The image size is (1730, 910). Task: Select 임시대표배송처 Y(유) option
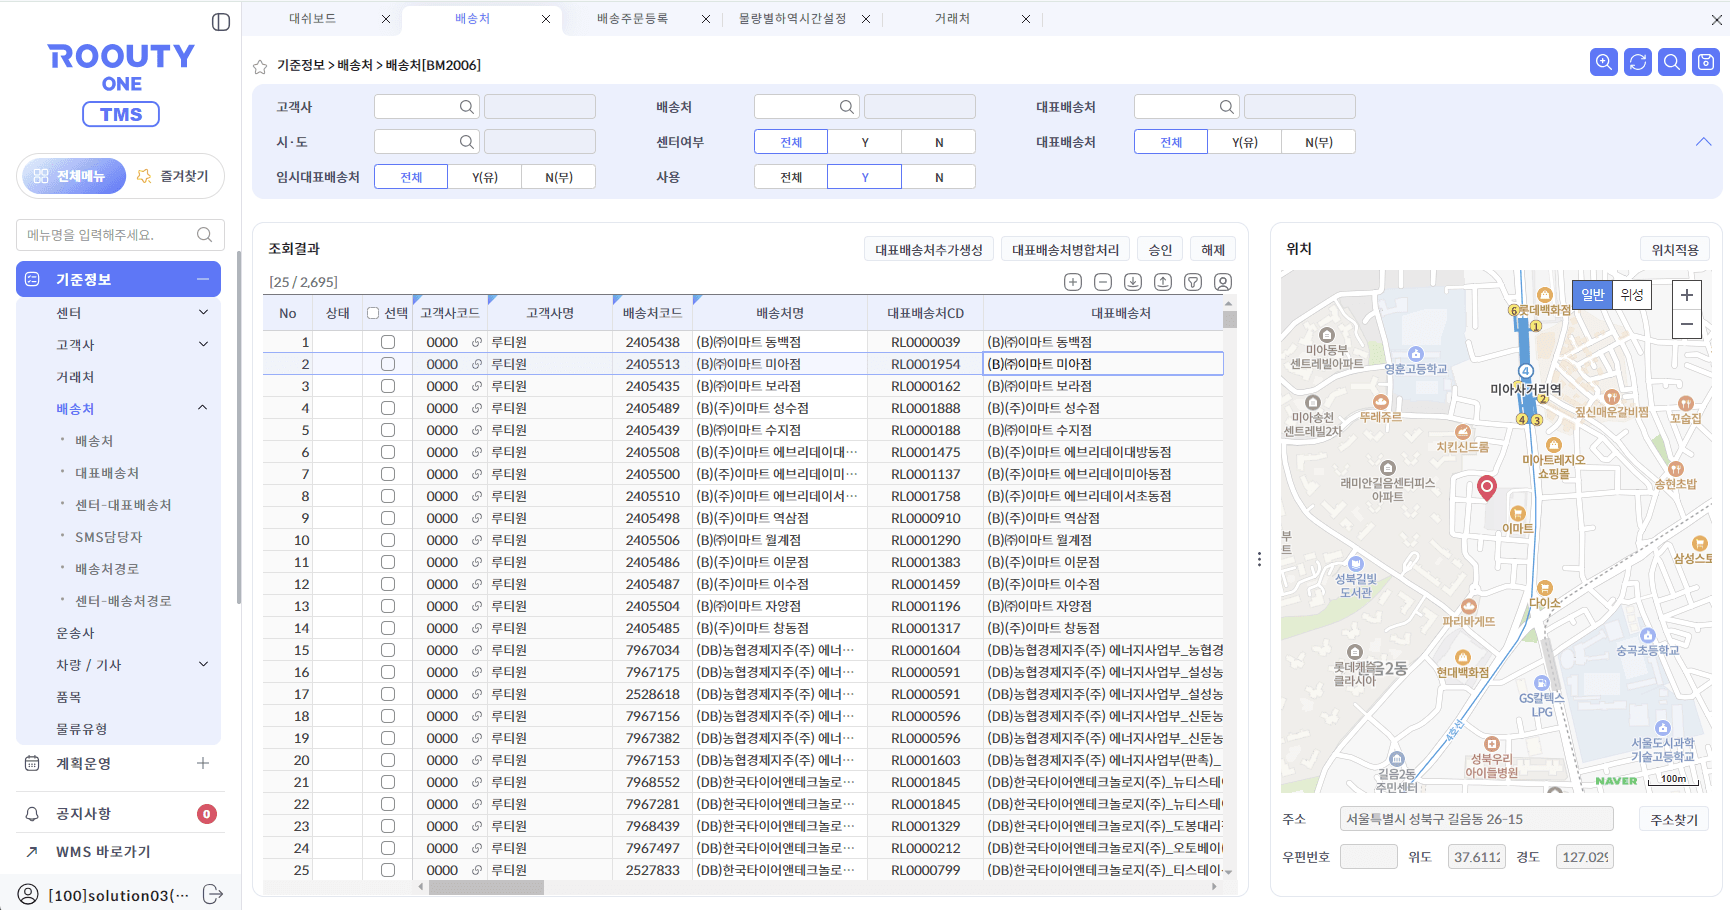pos(485,177)
